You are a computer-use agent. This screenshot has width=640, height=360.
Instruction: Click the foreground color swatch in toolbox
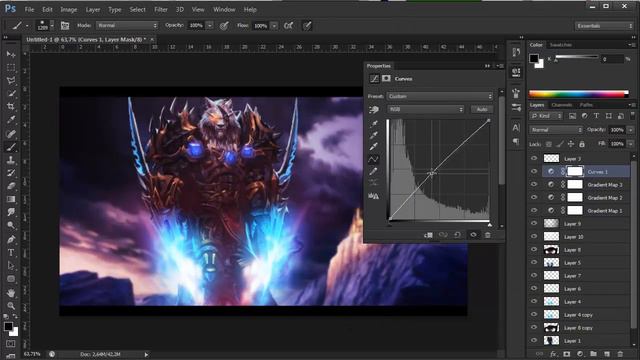tap(8, 326)
